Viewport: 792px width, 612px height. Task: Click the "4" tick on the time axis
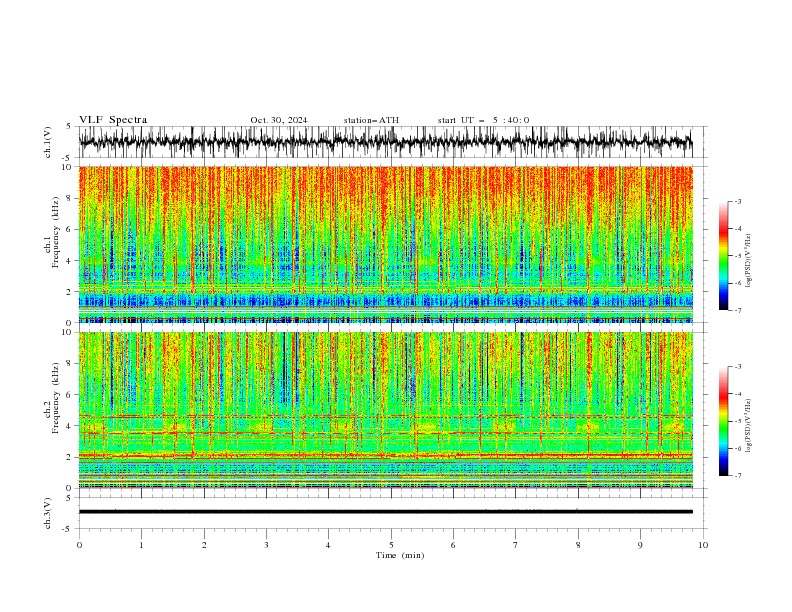tap(328, 545)
